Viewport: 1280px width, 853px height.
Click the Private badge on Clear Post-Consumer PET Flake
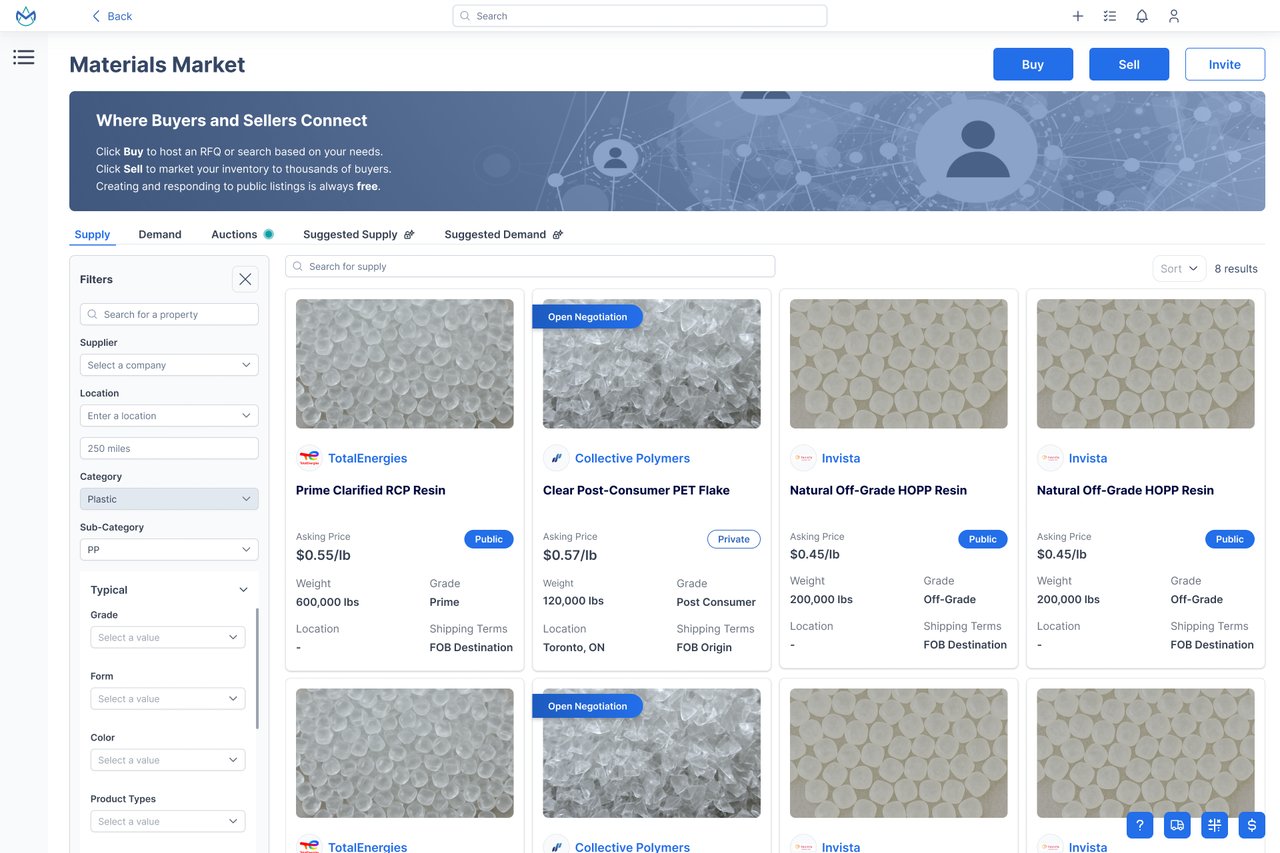tap(733, 539)
